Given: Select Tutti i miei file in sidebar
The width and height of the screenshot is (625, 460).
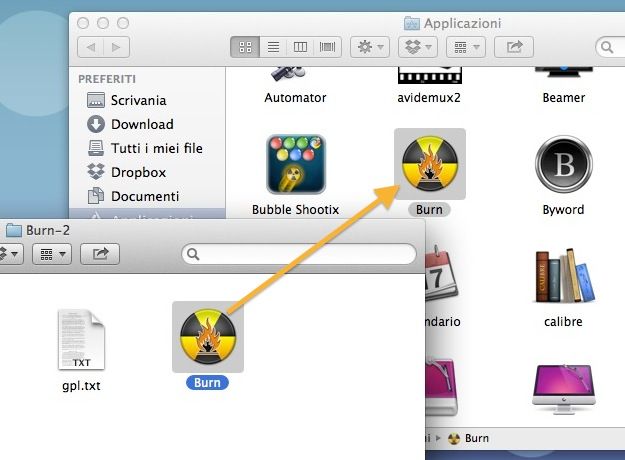Looking at the screenshot, I should pyautogui.click(x=147, y=148).
